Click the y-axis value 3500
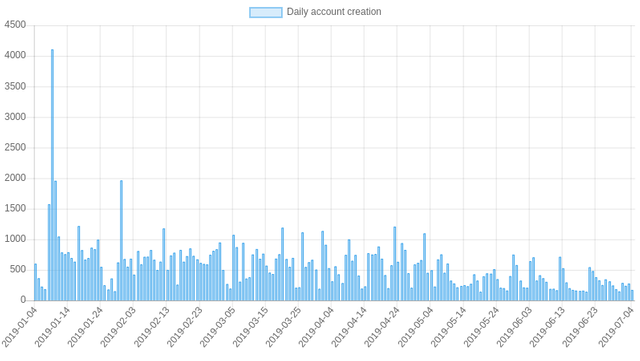The width and height of the screenshot is (640, 361). point(15,86)
